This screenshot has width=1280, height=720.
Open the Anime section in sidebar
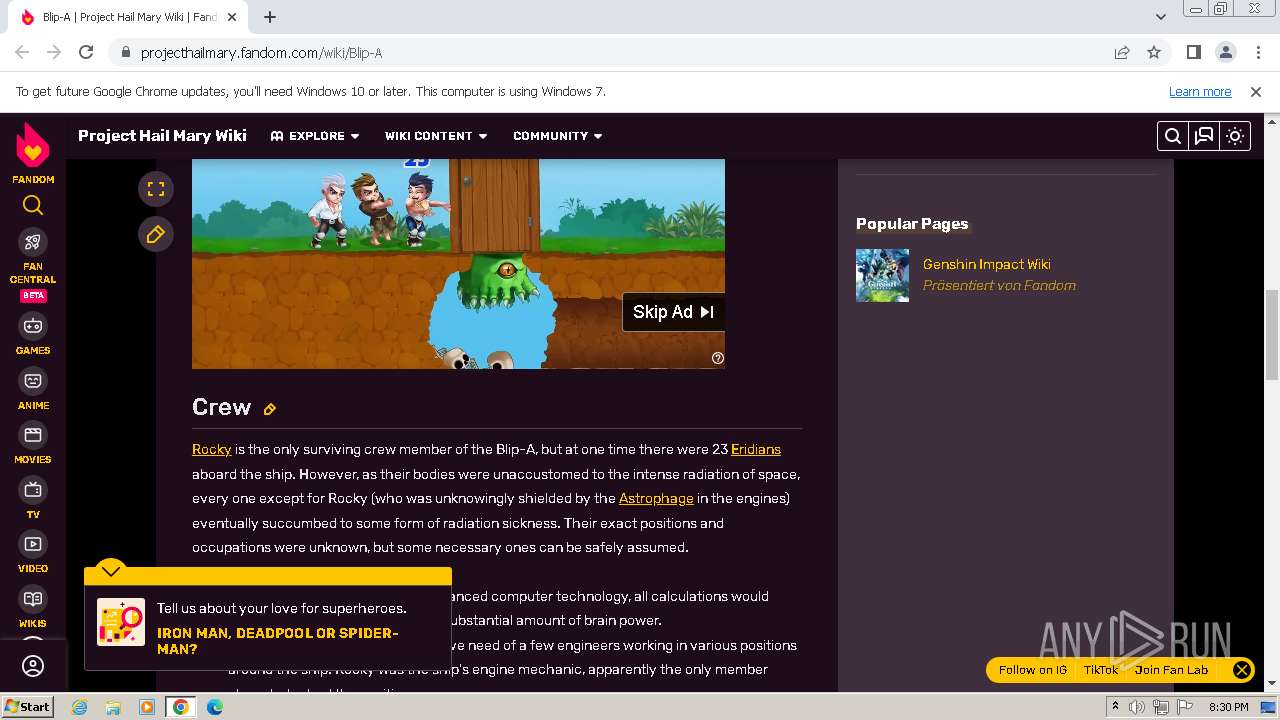click(33, 390)
